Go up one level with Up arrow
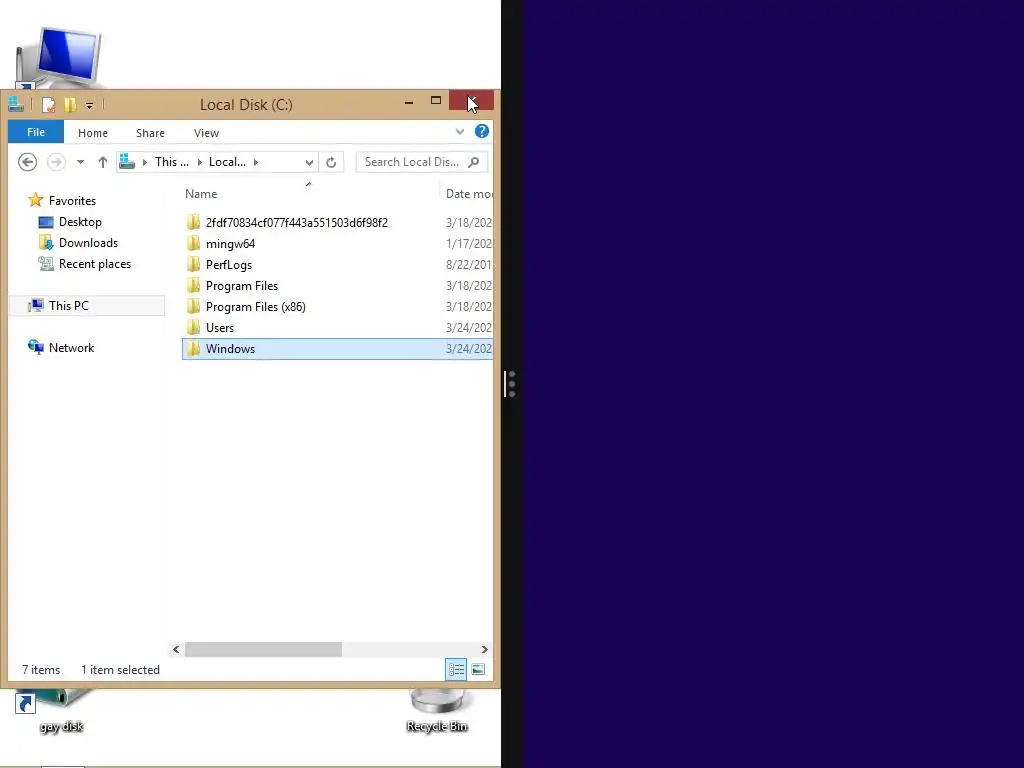1024x768 pixels. click(103, 162)
